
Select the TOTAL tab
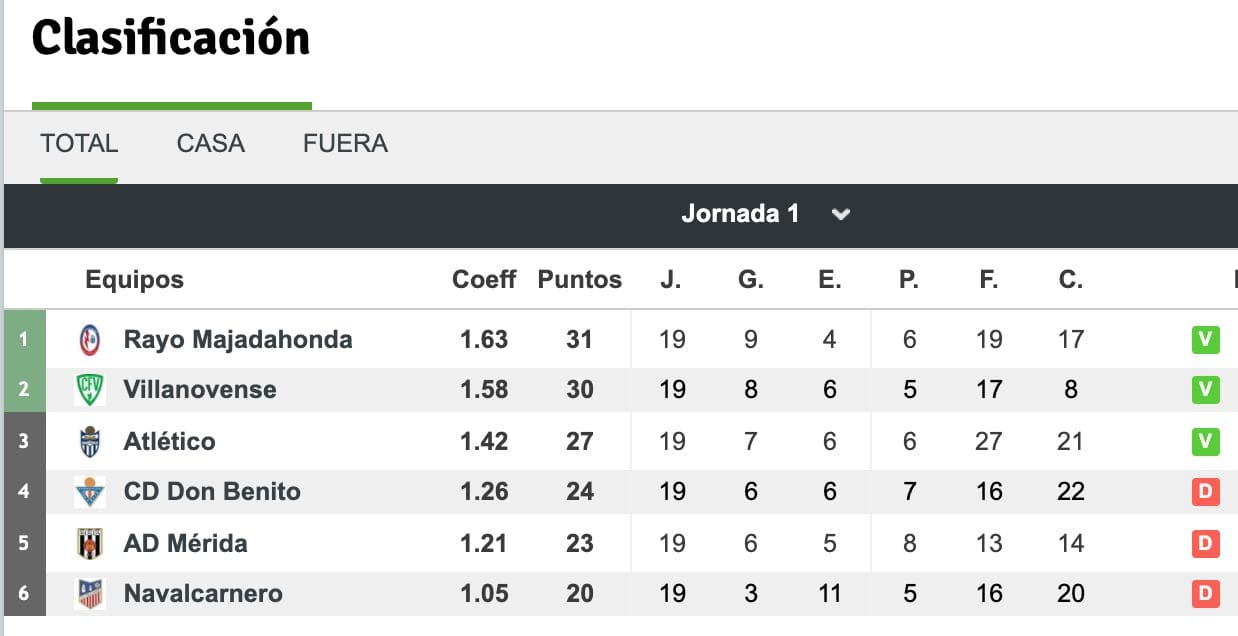tap(79, 144)
